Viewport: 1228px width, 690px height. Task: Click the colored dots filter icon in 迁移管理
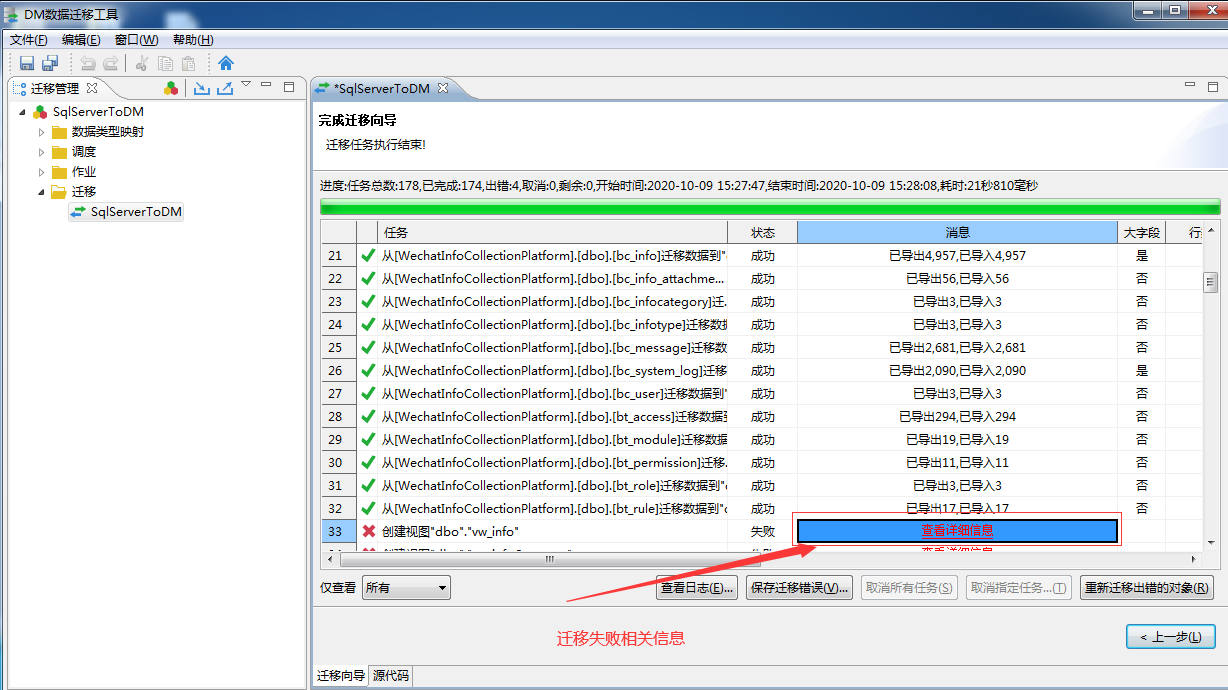(170, 88)
